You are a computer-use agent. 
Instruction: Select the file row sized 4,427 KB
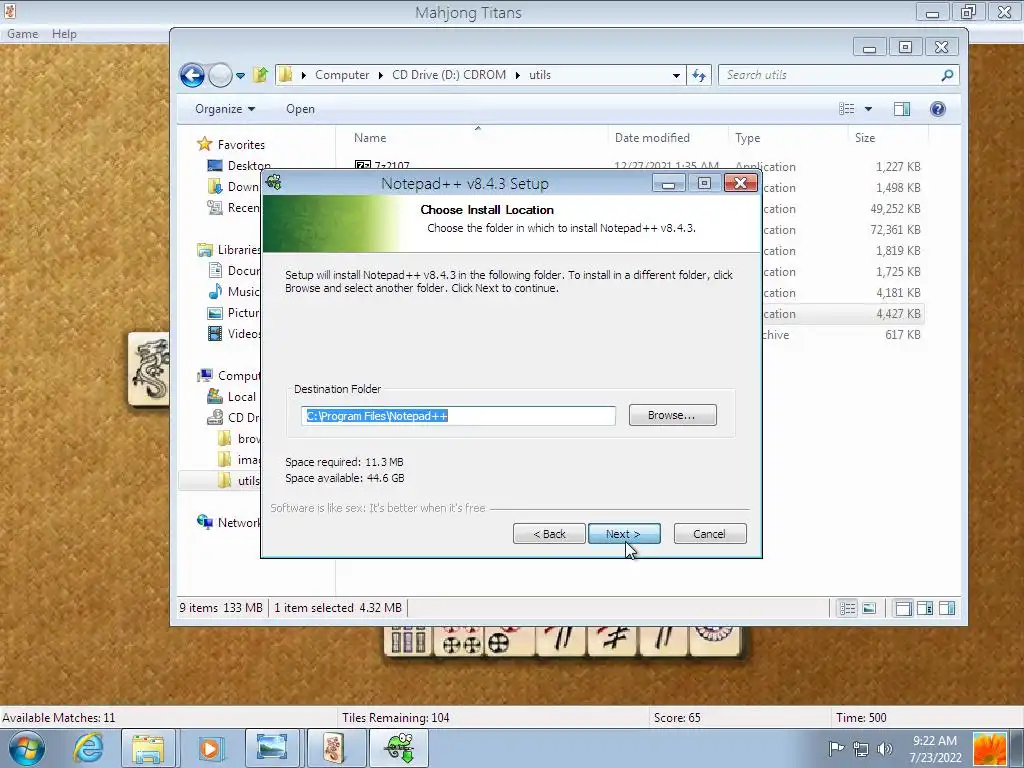point(842,313)
